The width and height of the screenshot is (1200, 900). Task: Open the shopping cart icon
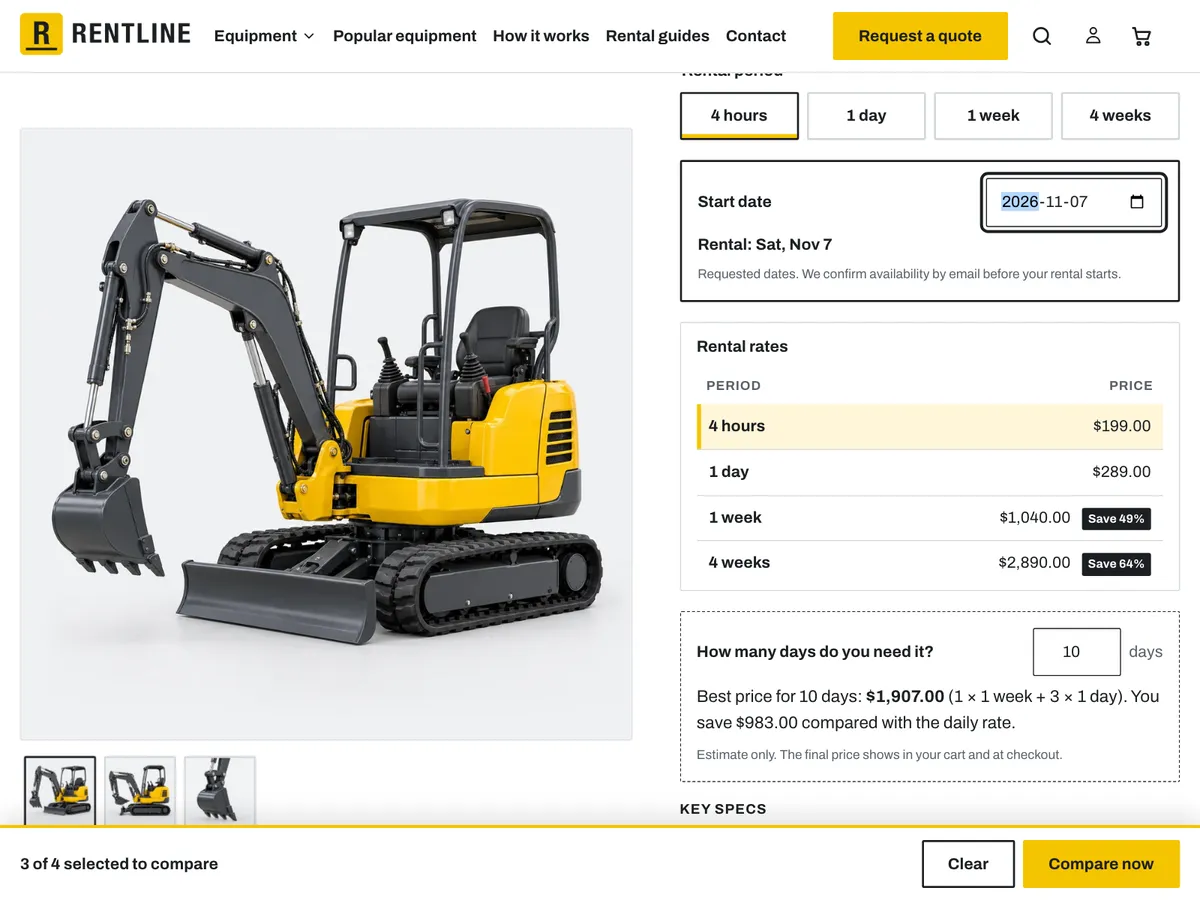[x=1141, y=36]
